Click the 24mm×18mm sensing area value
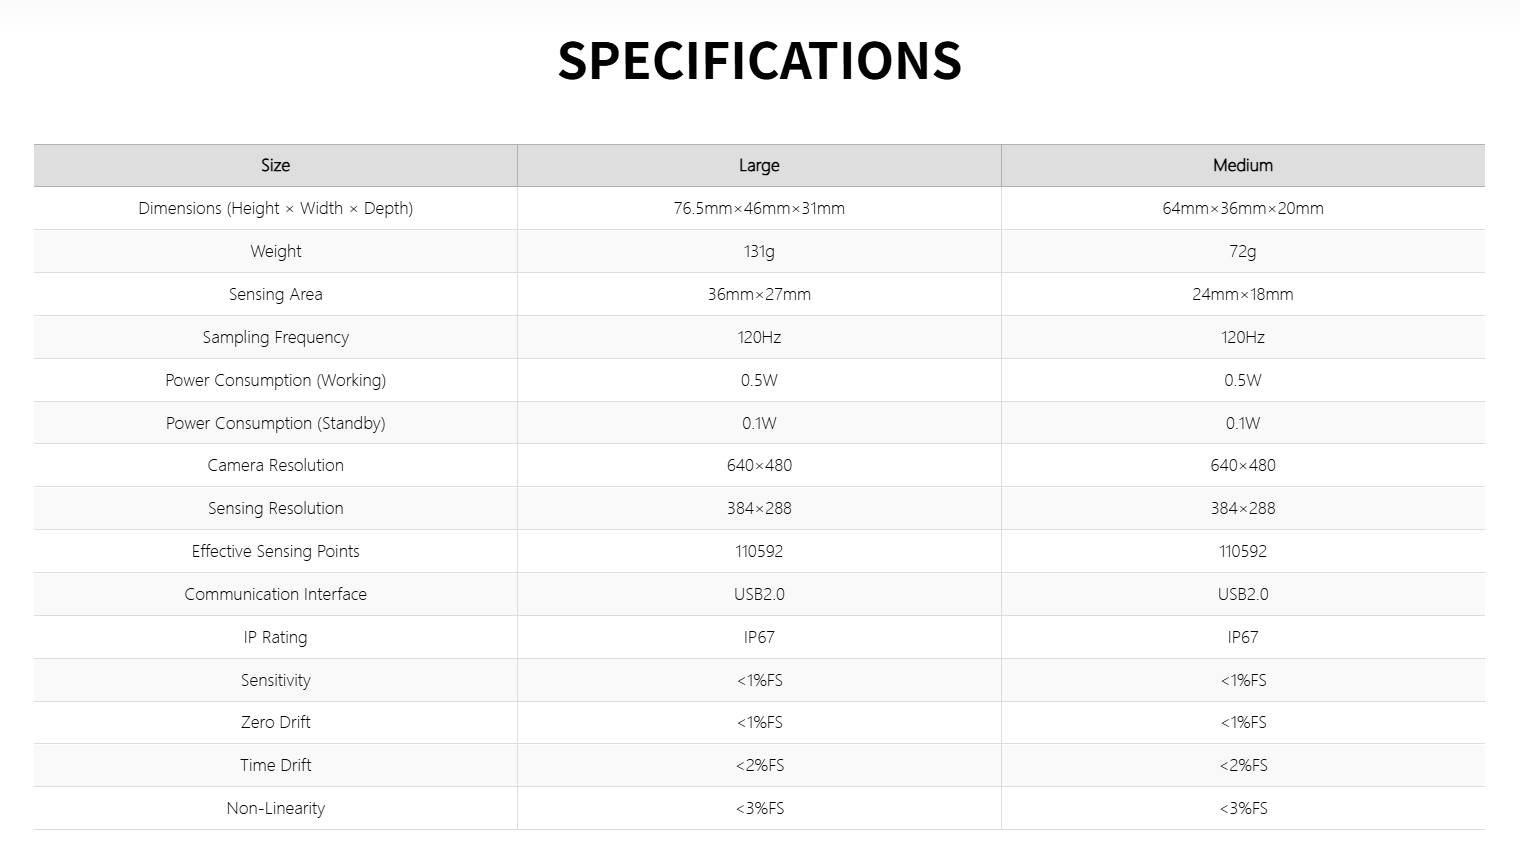This screenshot has width=1520, height=855. point(1242,294)
